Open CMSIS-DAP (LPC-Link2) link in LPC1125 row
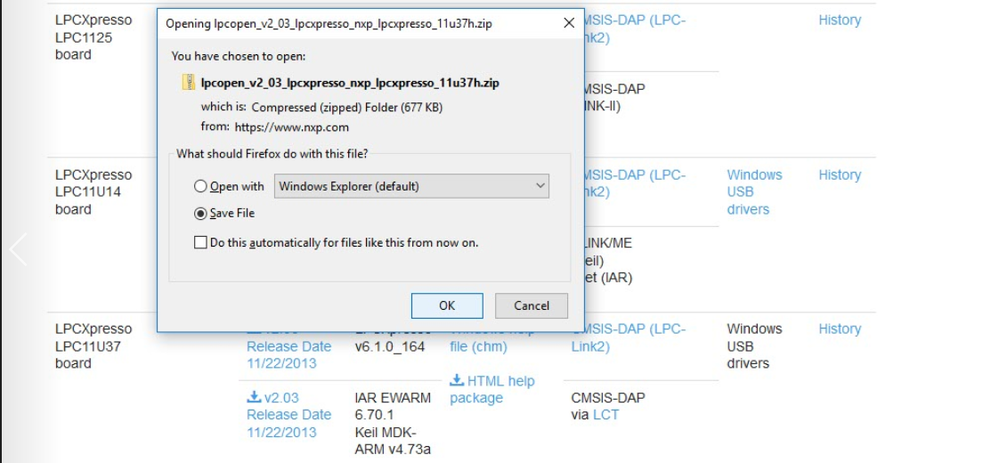The height and width of the screenshot is (463, 999). click(635, 29)
